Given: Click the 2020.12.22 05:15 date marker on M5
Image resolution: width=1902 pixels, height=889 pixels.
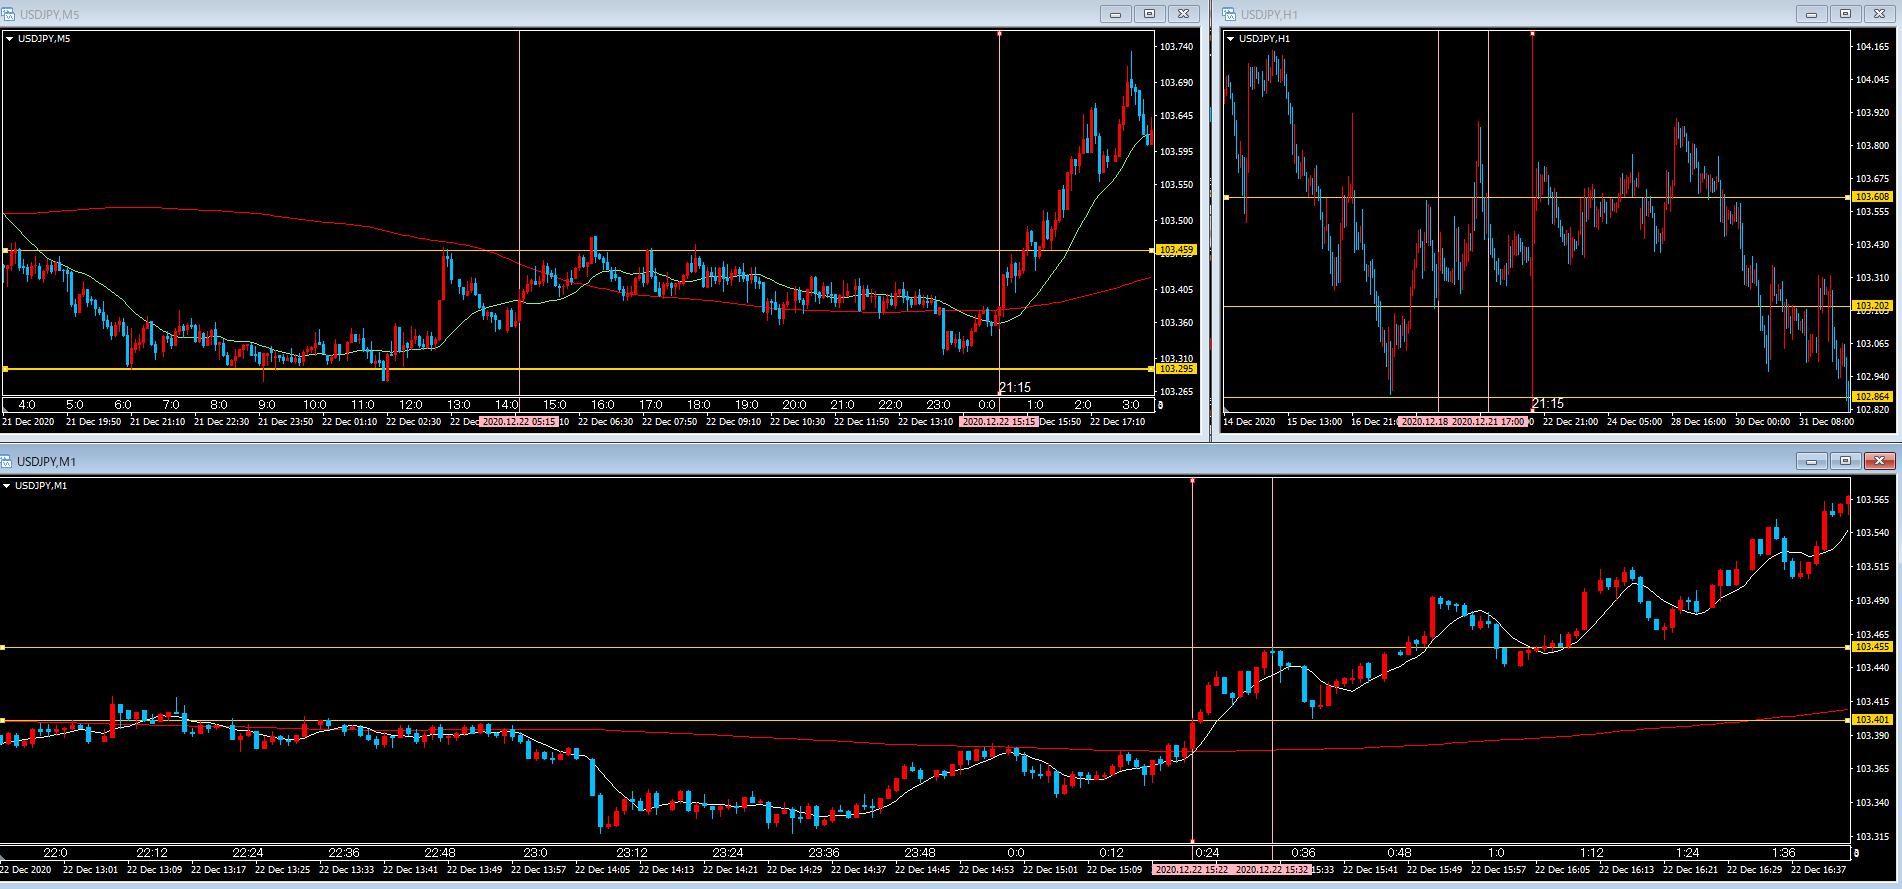Looking at the screenshot, I should tap(518, 422).
